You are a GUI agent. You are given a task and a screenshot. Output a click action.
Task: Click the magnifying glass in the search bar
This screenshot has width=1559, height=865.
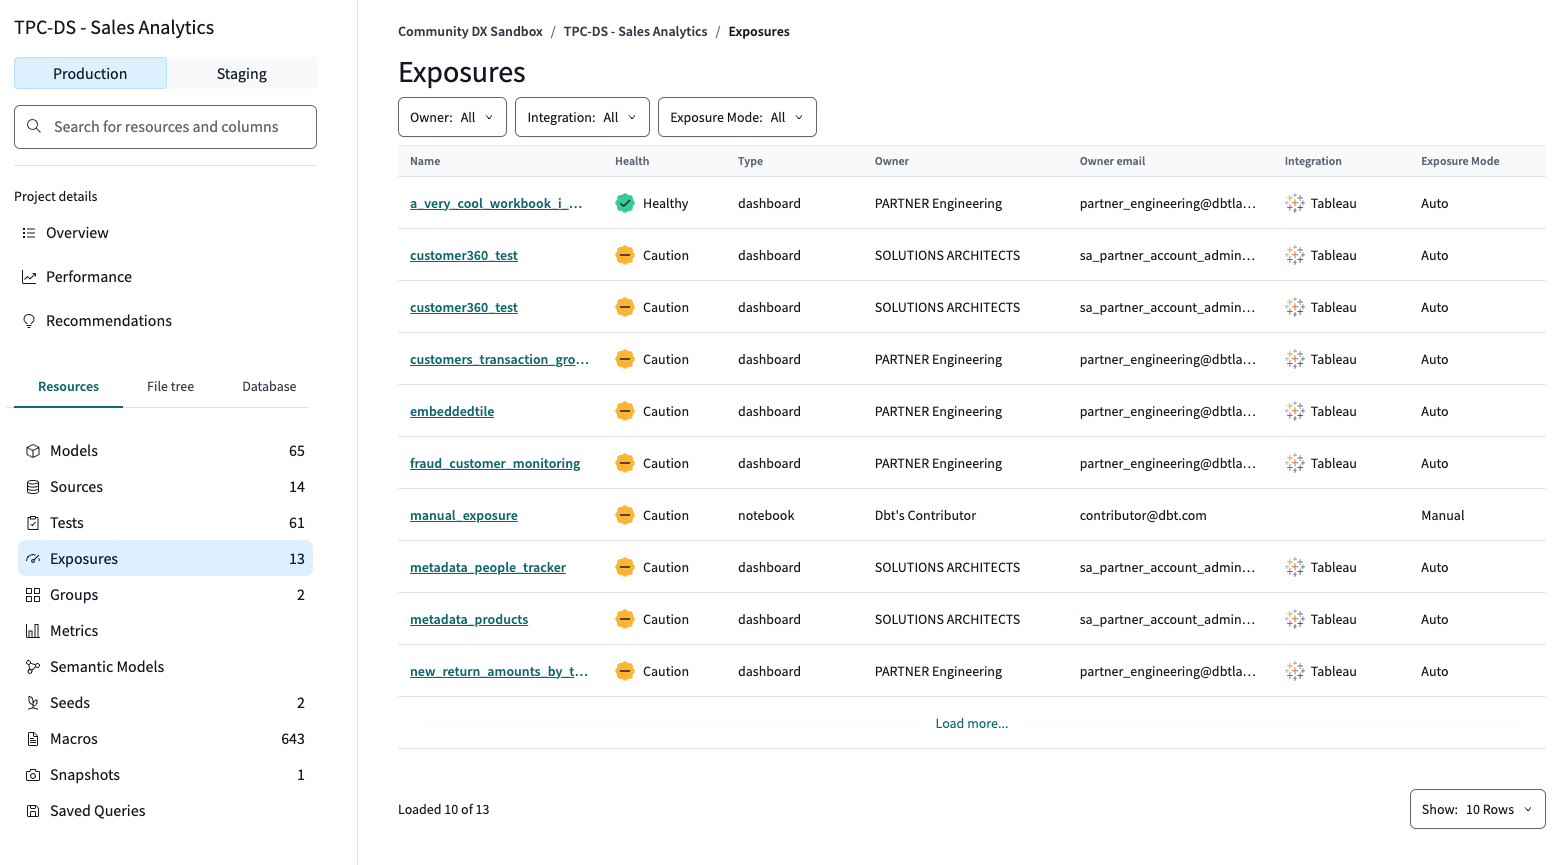click(35, 126)
